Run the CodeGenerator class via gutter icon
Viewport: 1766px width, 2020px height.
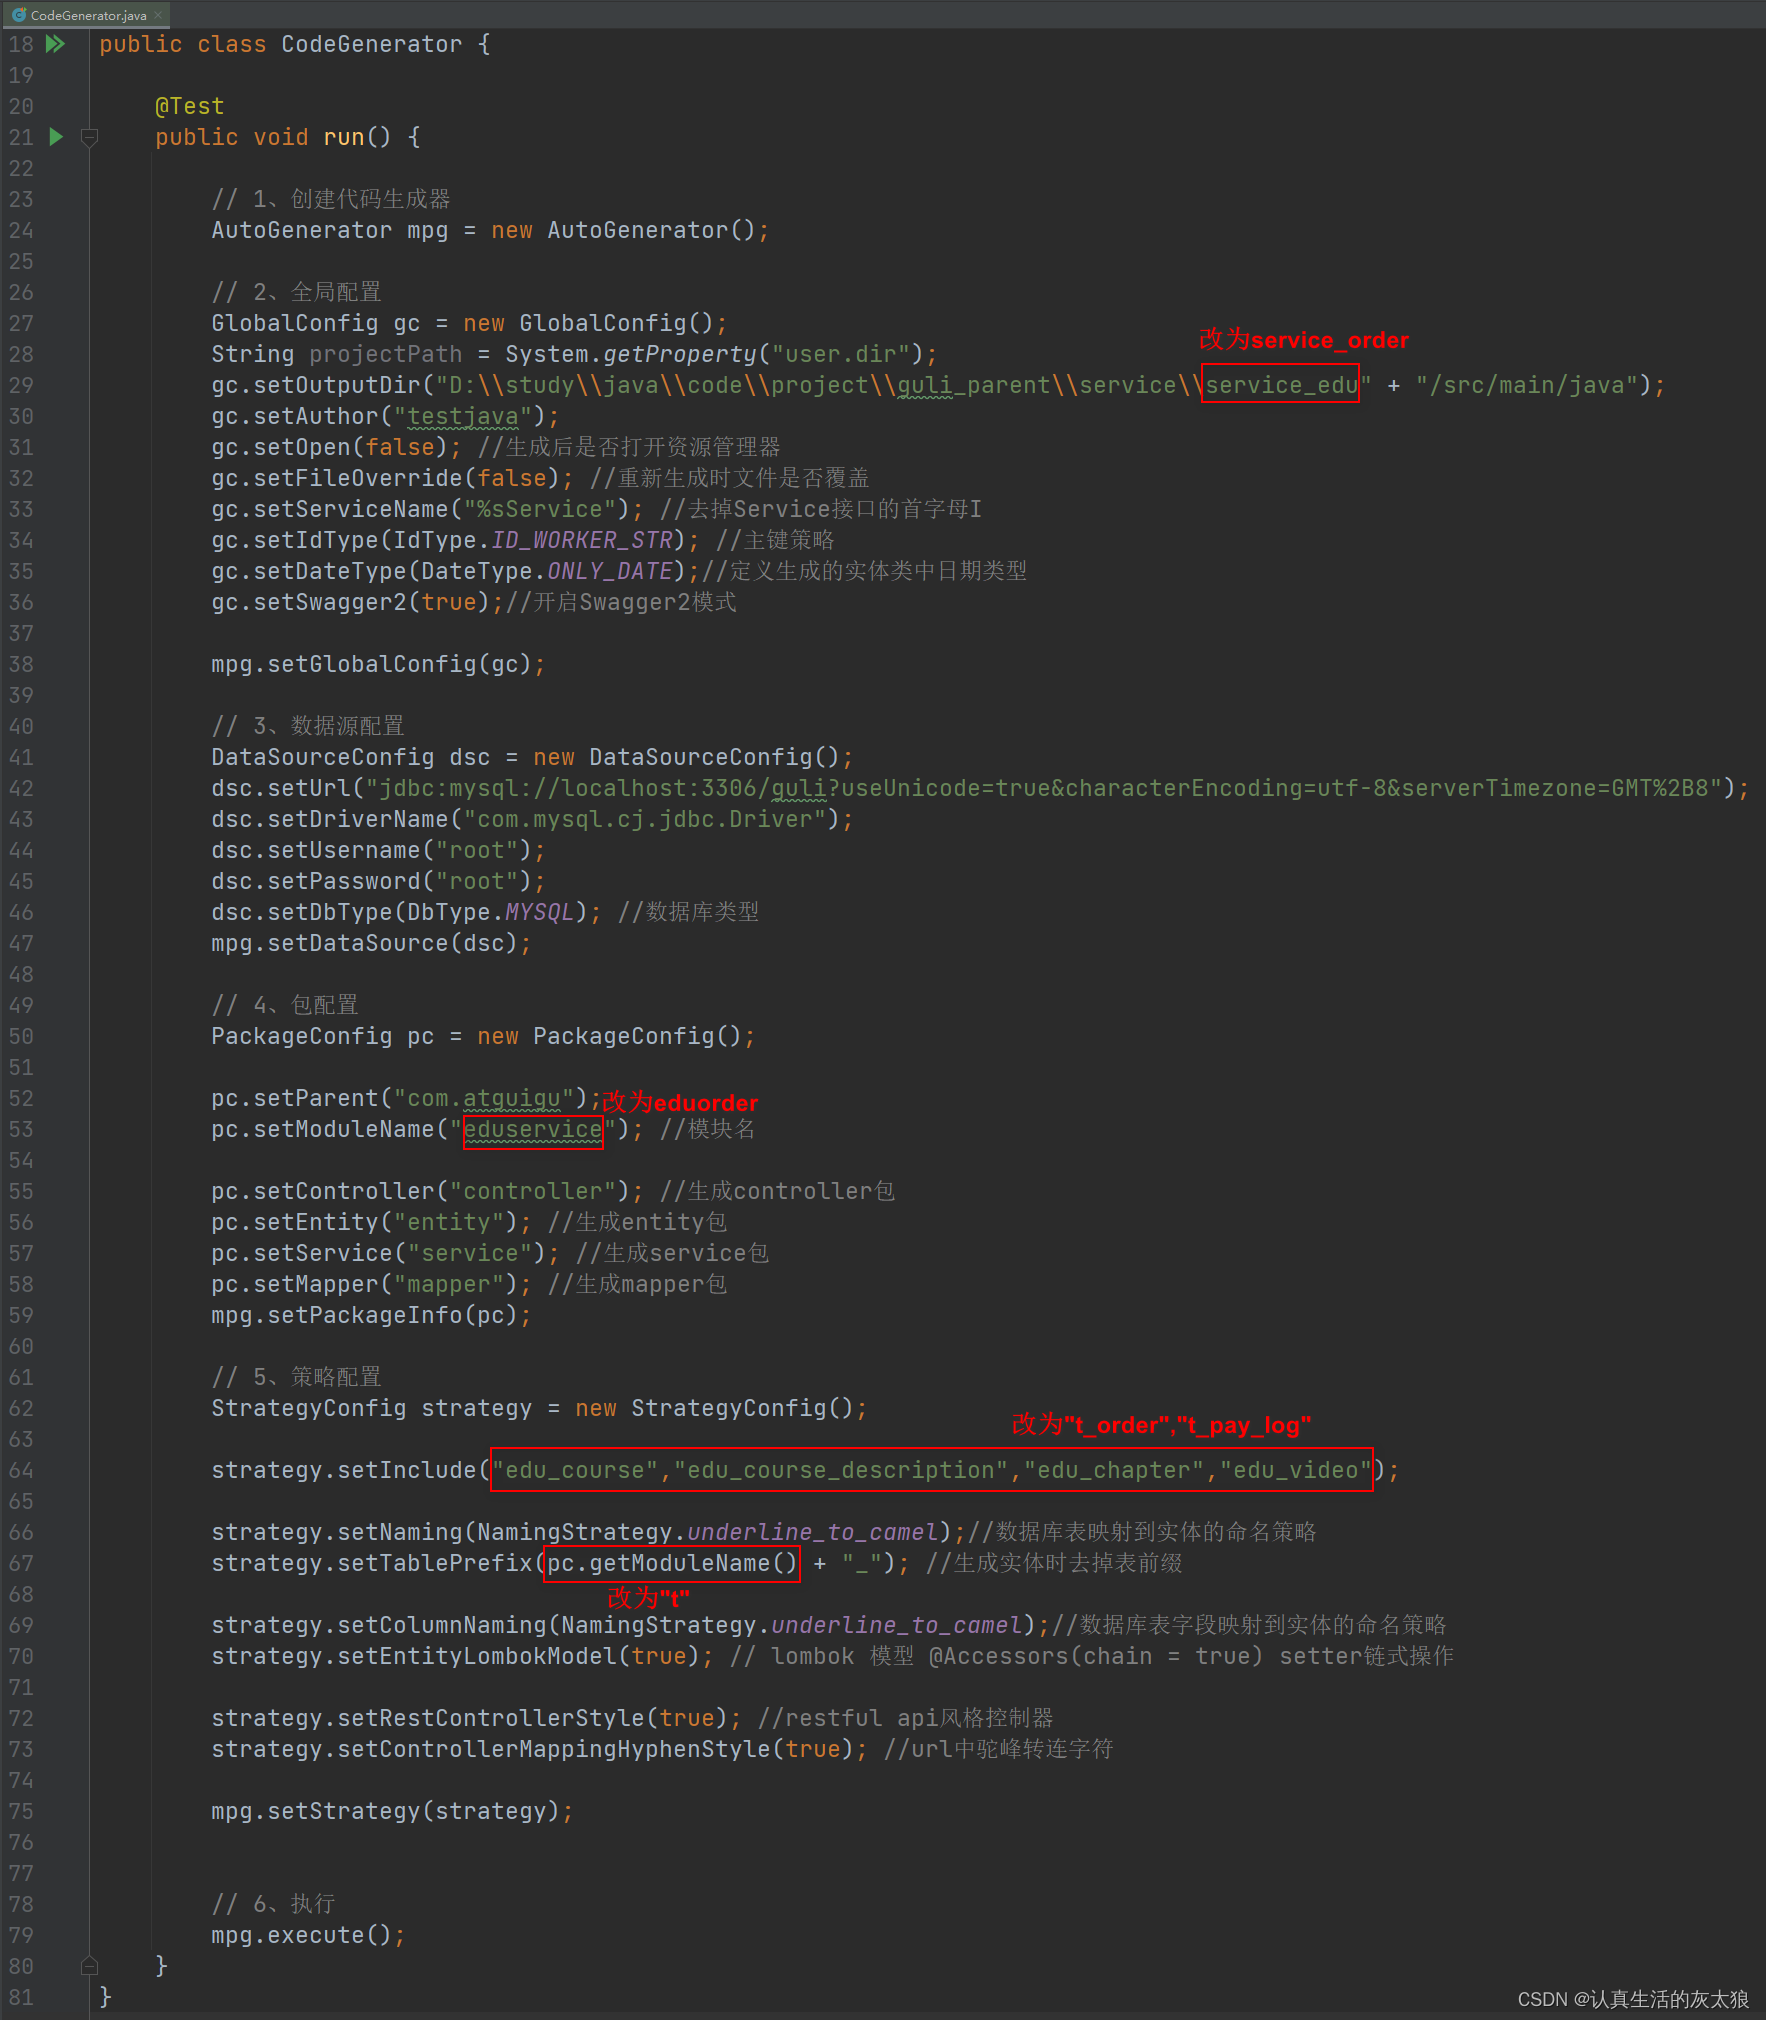point(56,44)
